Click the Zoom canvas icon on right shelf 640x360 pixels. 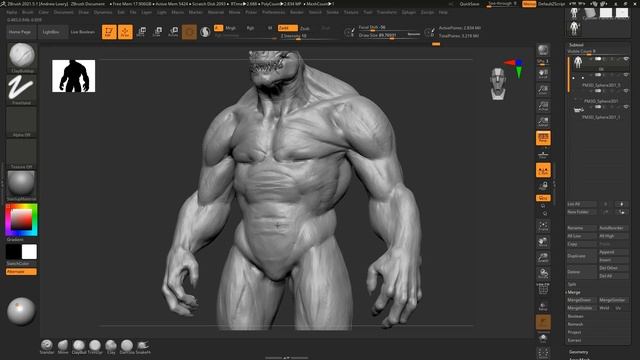pyautogui.click(x=543, y=90)
